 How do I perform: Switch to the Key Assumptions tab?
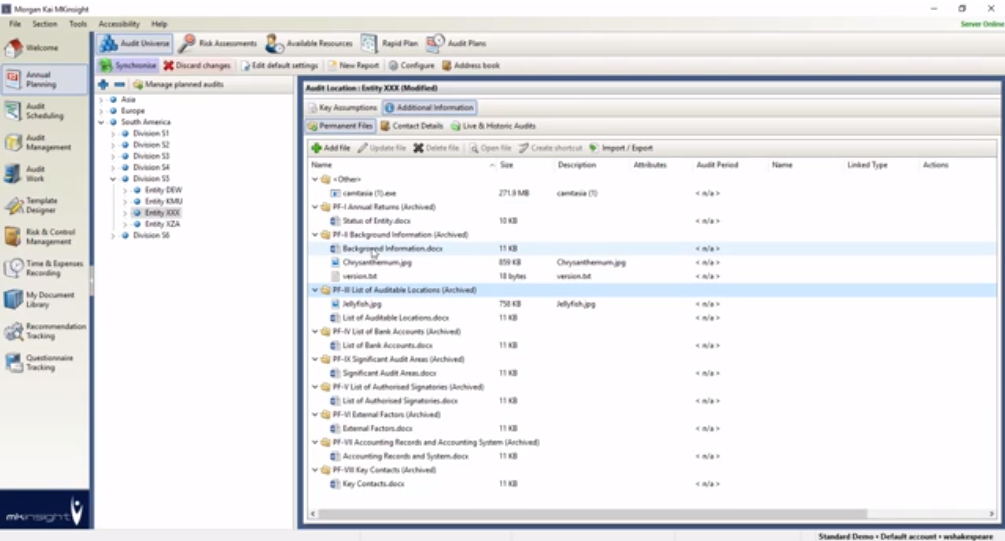[x=342, y=107]
